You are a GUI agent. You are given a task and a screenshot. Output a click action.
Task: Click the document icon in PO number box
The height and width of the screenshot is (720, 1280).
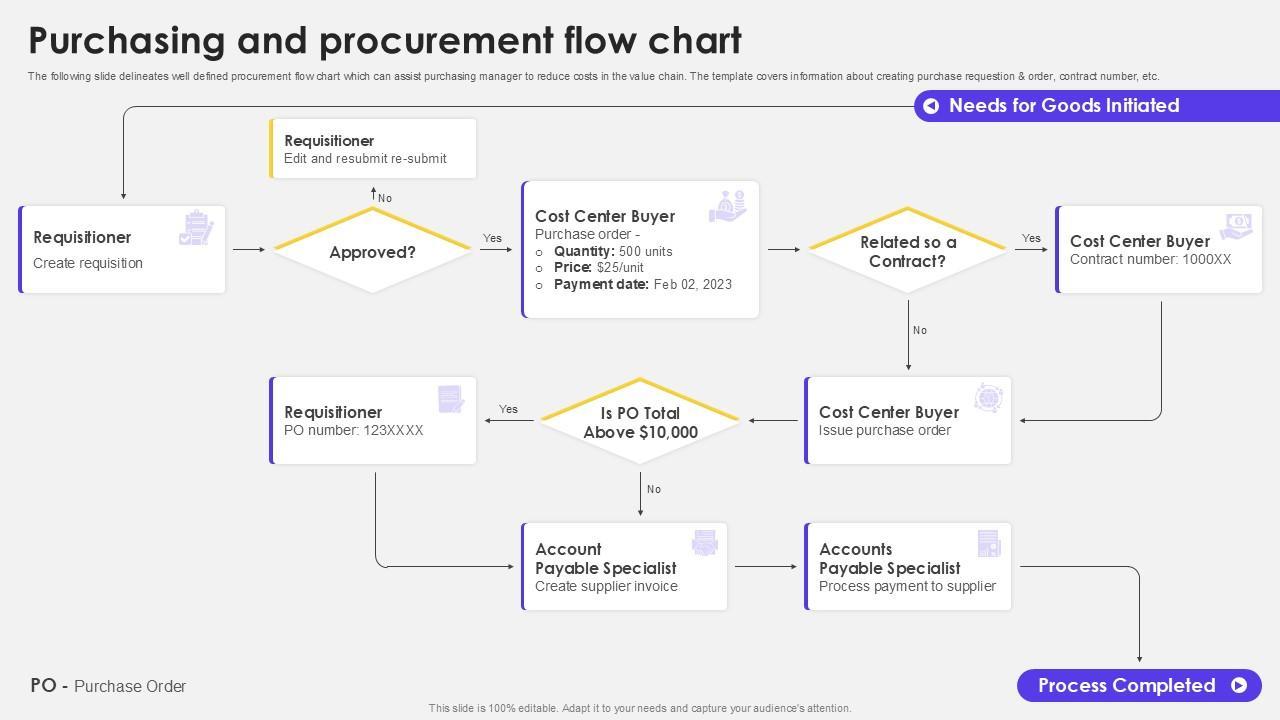(451, 399)
